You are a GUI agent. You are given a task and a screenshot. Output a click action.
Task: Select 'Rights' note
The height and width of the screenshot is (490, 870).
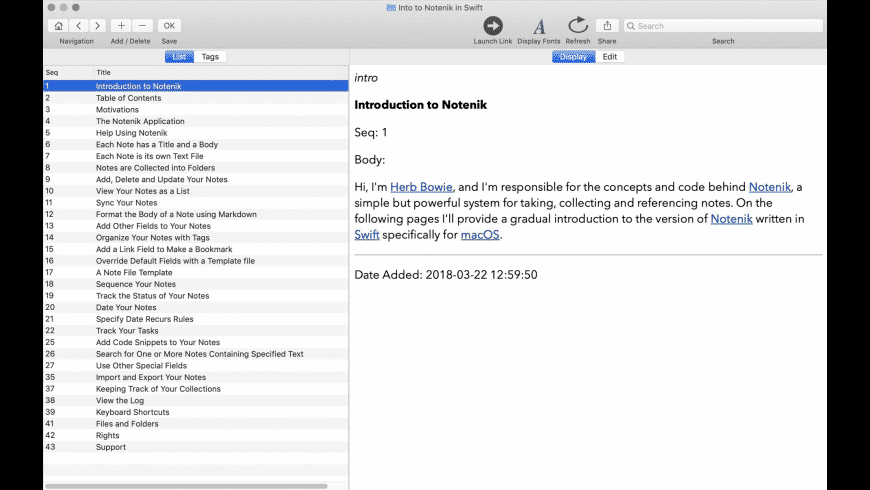tap(196, 436)
